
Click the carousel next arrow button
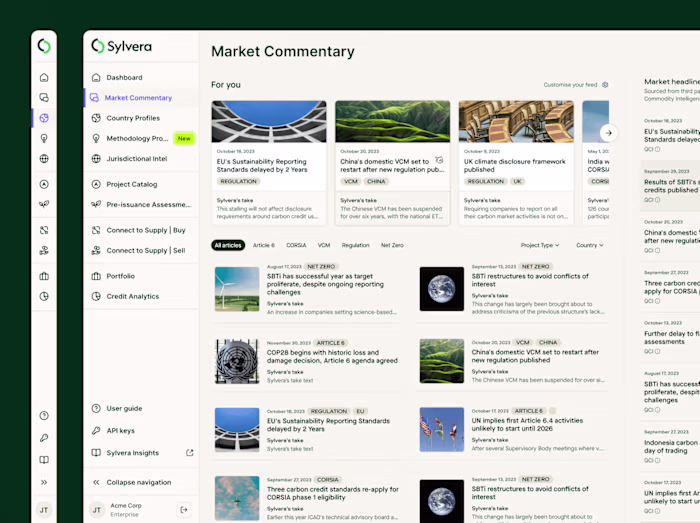tap(608, 133)
